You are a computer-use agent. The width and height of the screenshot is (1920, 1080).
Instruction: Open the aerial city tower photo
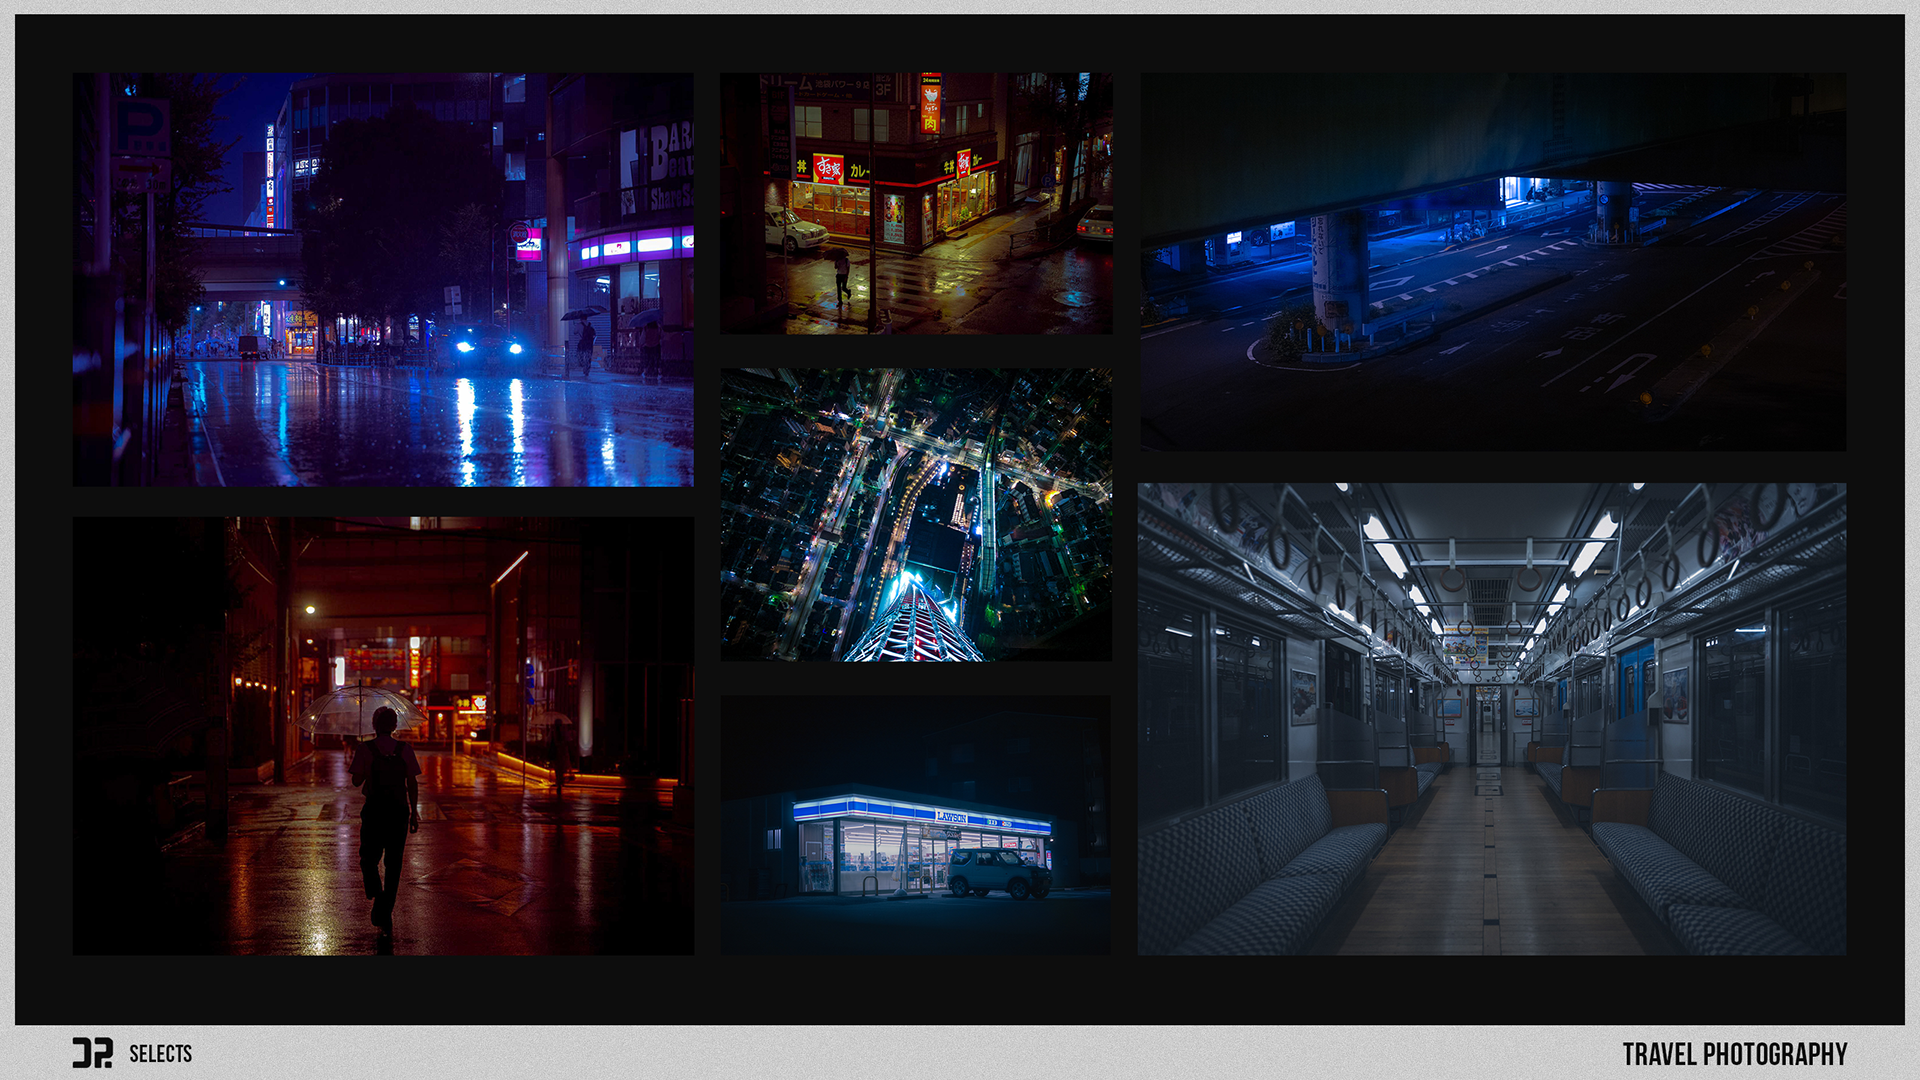916,514
